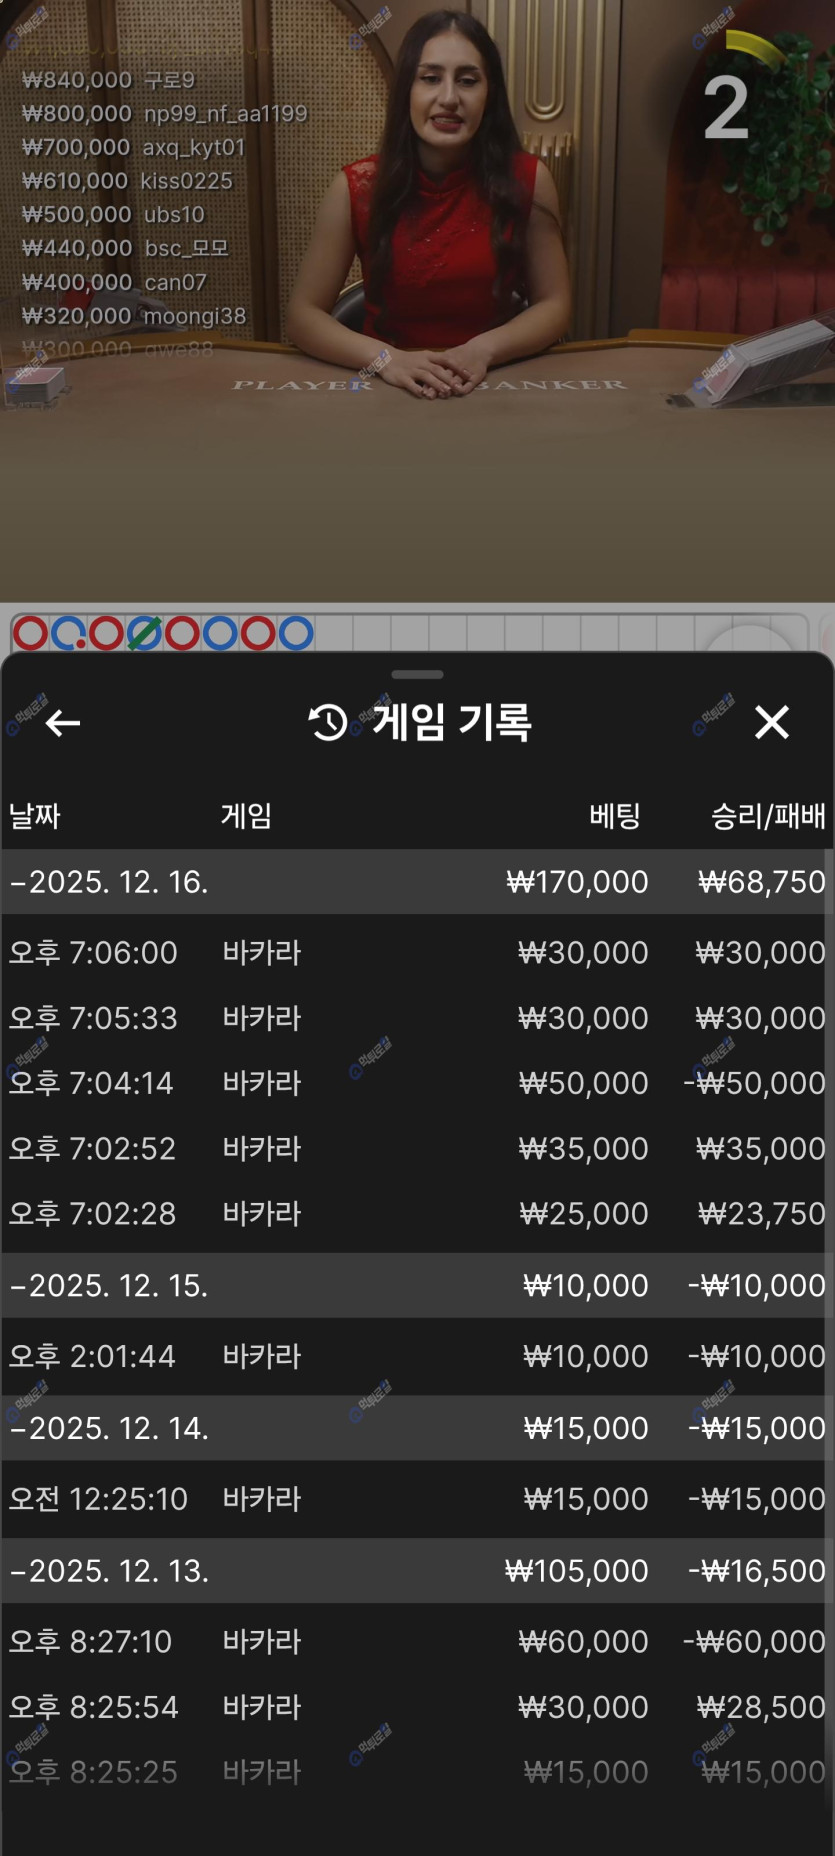Click the history clock icon beside 게임 기록
Image resolution: width=835 pixels, height=1856 pixels.
(328, 722)
